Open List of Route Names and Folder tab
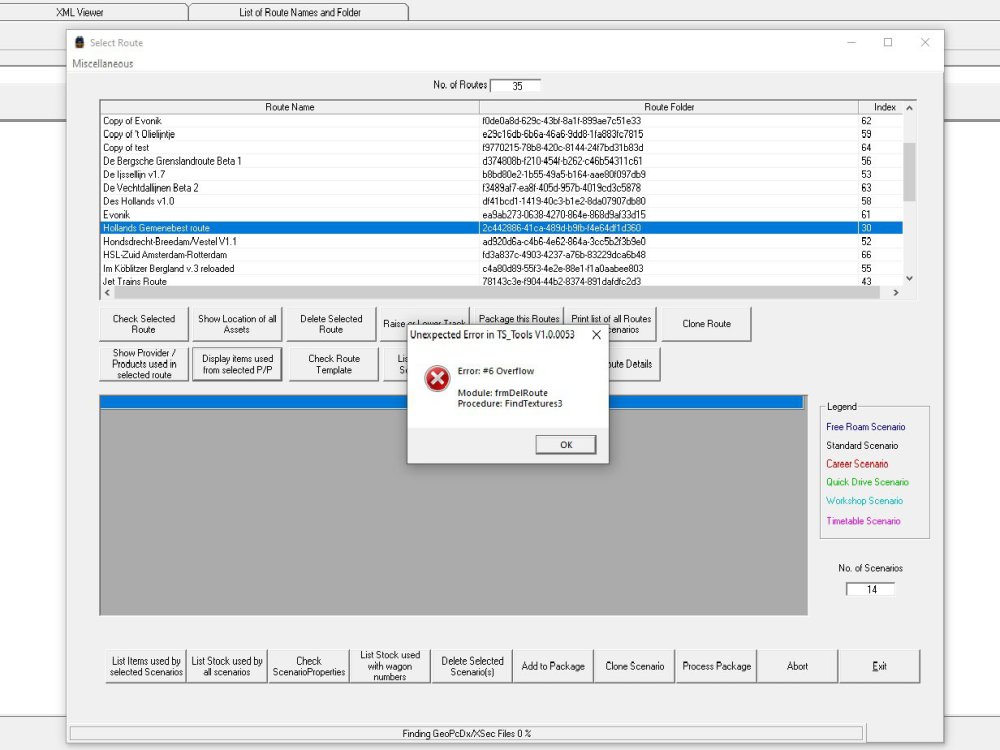1000x750 pixels. [300, 12]
